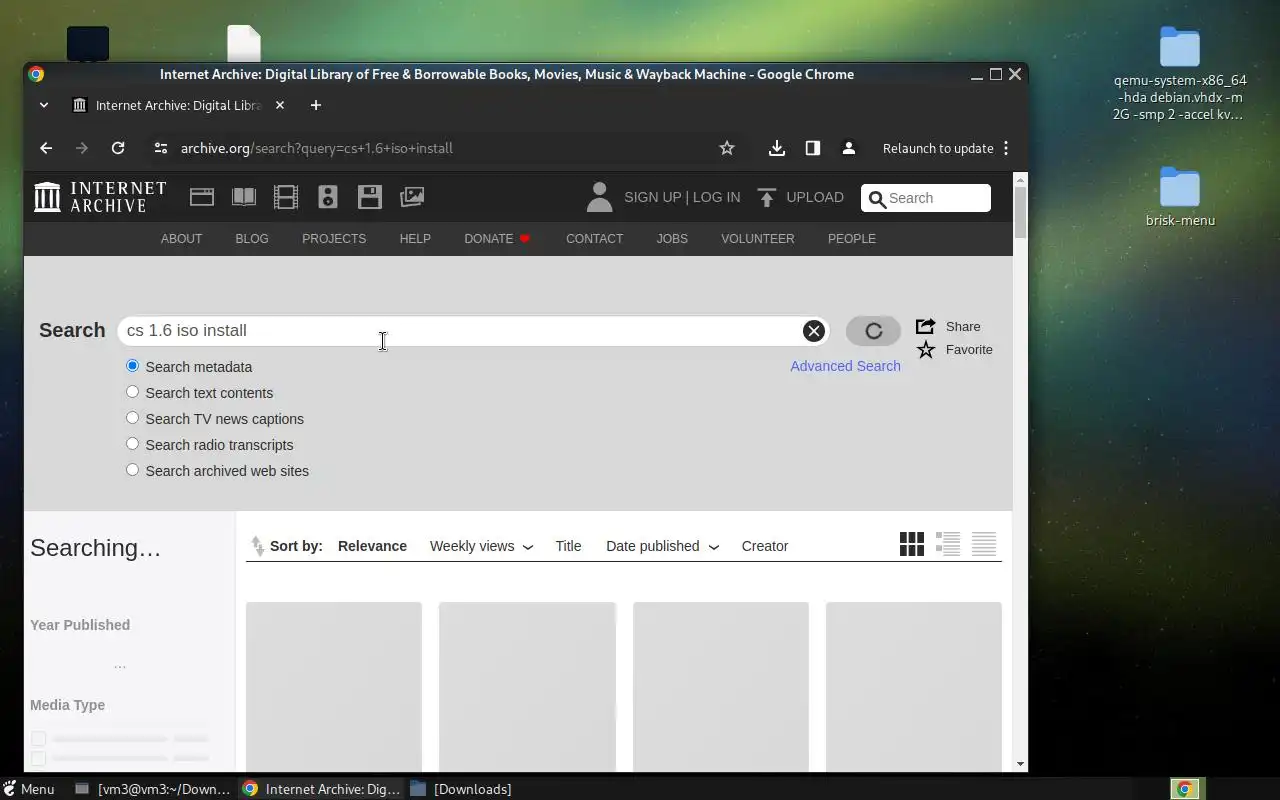Open the Images icon in navigation
This screenshot has width=1280, height=800.
pyautogui.click(x=412, y=197)
